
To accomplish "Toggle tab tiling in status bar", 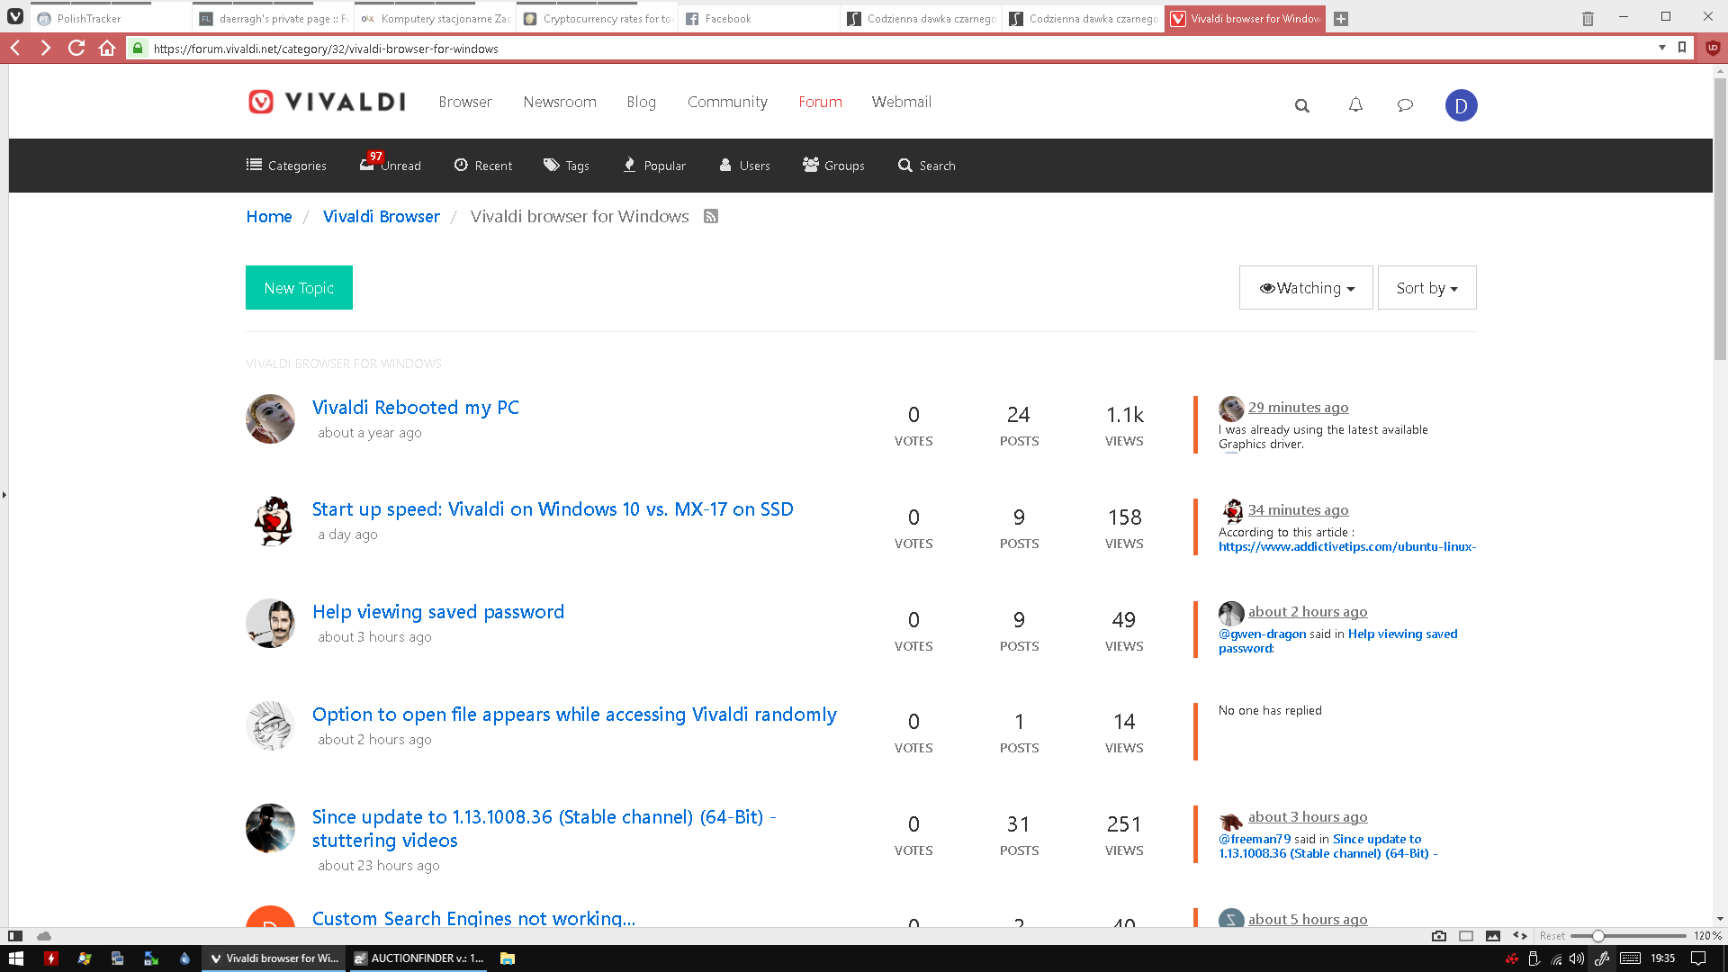I will (1466, 936).
